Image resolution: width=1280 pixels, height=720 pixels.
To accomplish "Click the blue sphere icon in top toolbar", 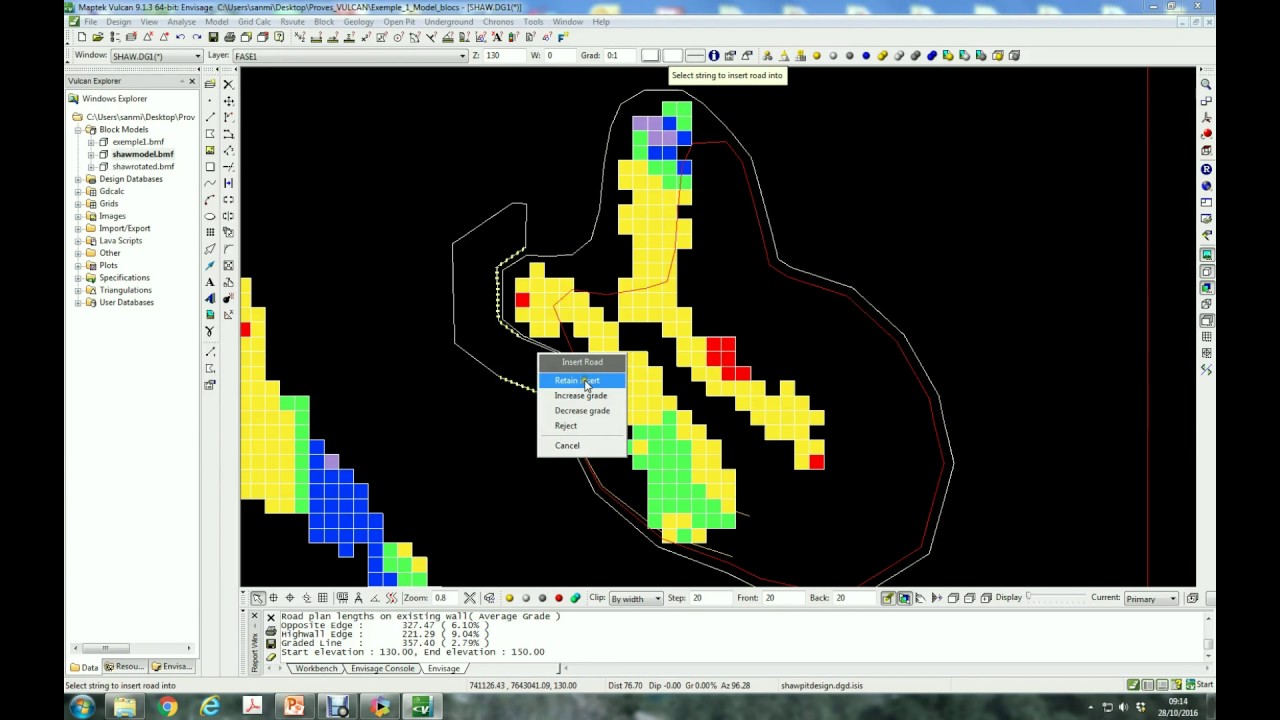I will pyautogui.click(x=866, y=56).
